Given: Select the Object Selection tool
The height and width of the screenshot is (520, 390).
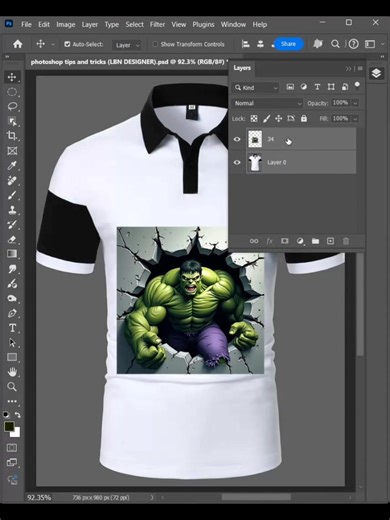Looking at the screenshot, I should [x=12, y=121].
